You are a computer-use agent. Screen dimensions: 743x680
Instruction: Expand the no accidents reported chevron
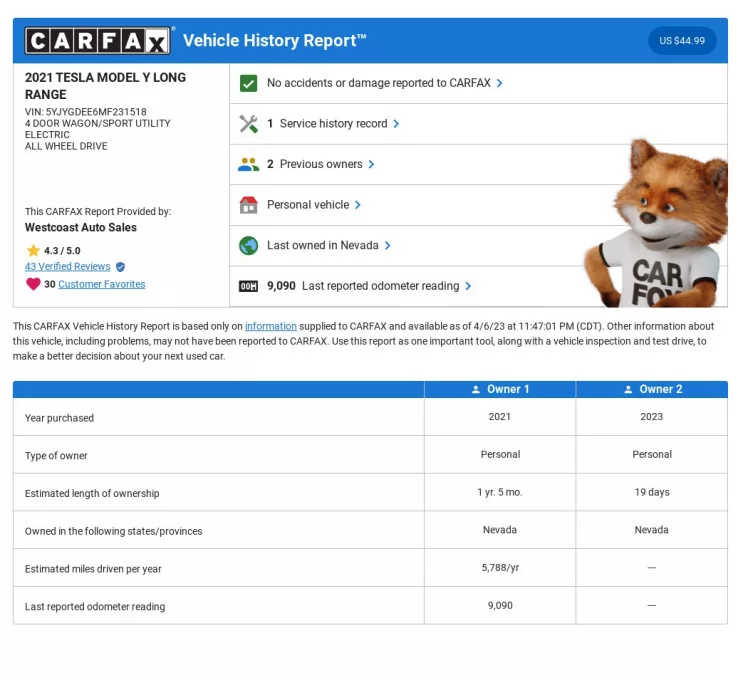(500, 83)
